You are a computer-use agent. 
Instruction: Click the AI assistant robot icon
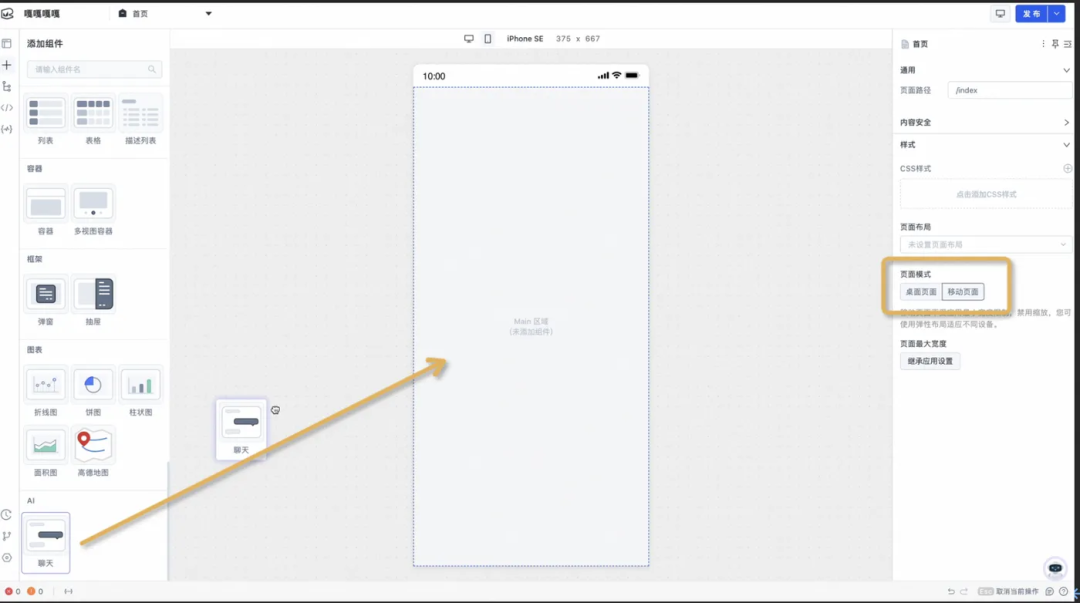point(1055,568)
